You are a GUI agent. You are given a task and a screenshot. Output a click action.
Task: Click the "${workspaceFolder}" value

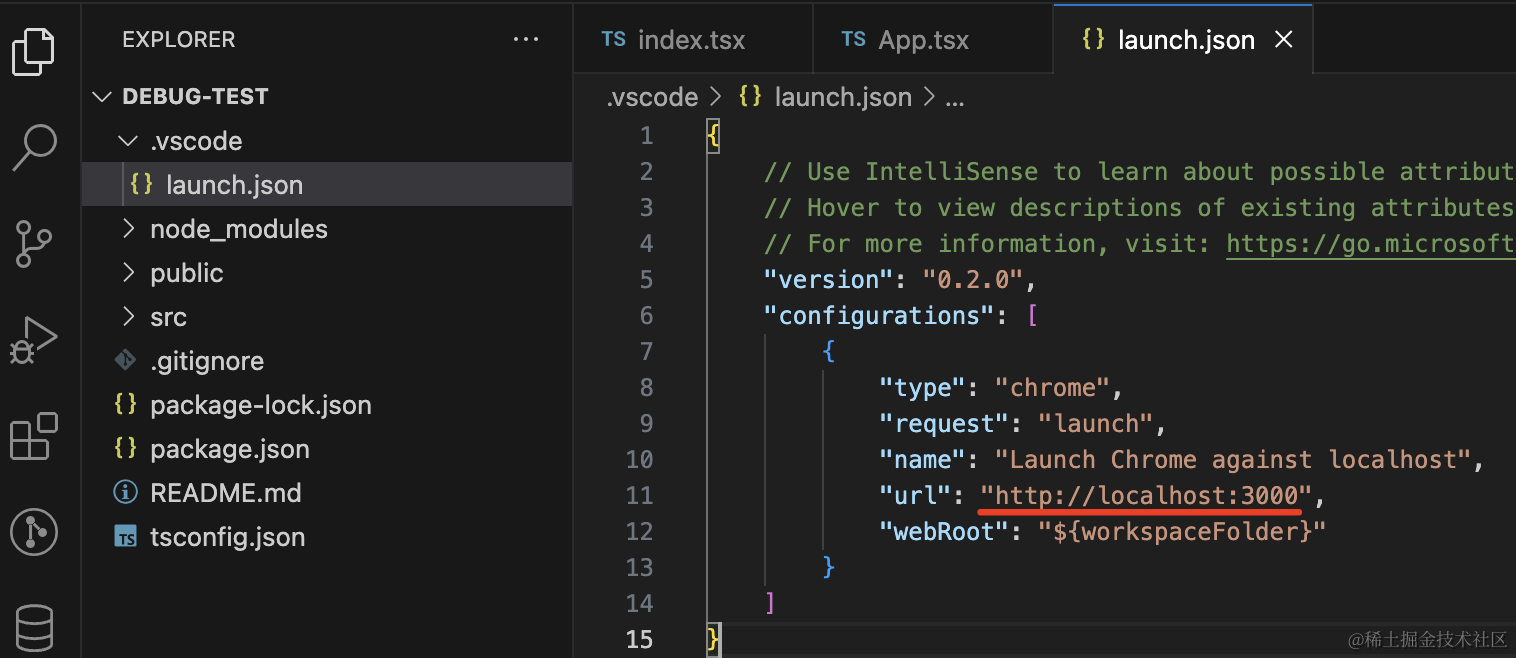tap(1182, 531)
